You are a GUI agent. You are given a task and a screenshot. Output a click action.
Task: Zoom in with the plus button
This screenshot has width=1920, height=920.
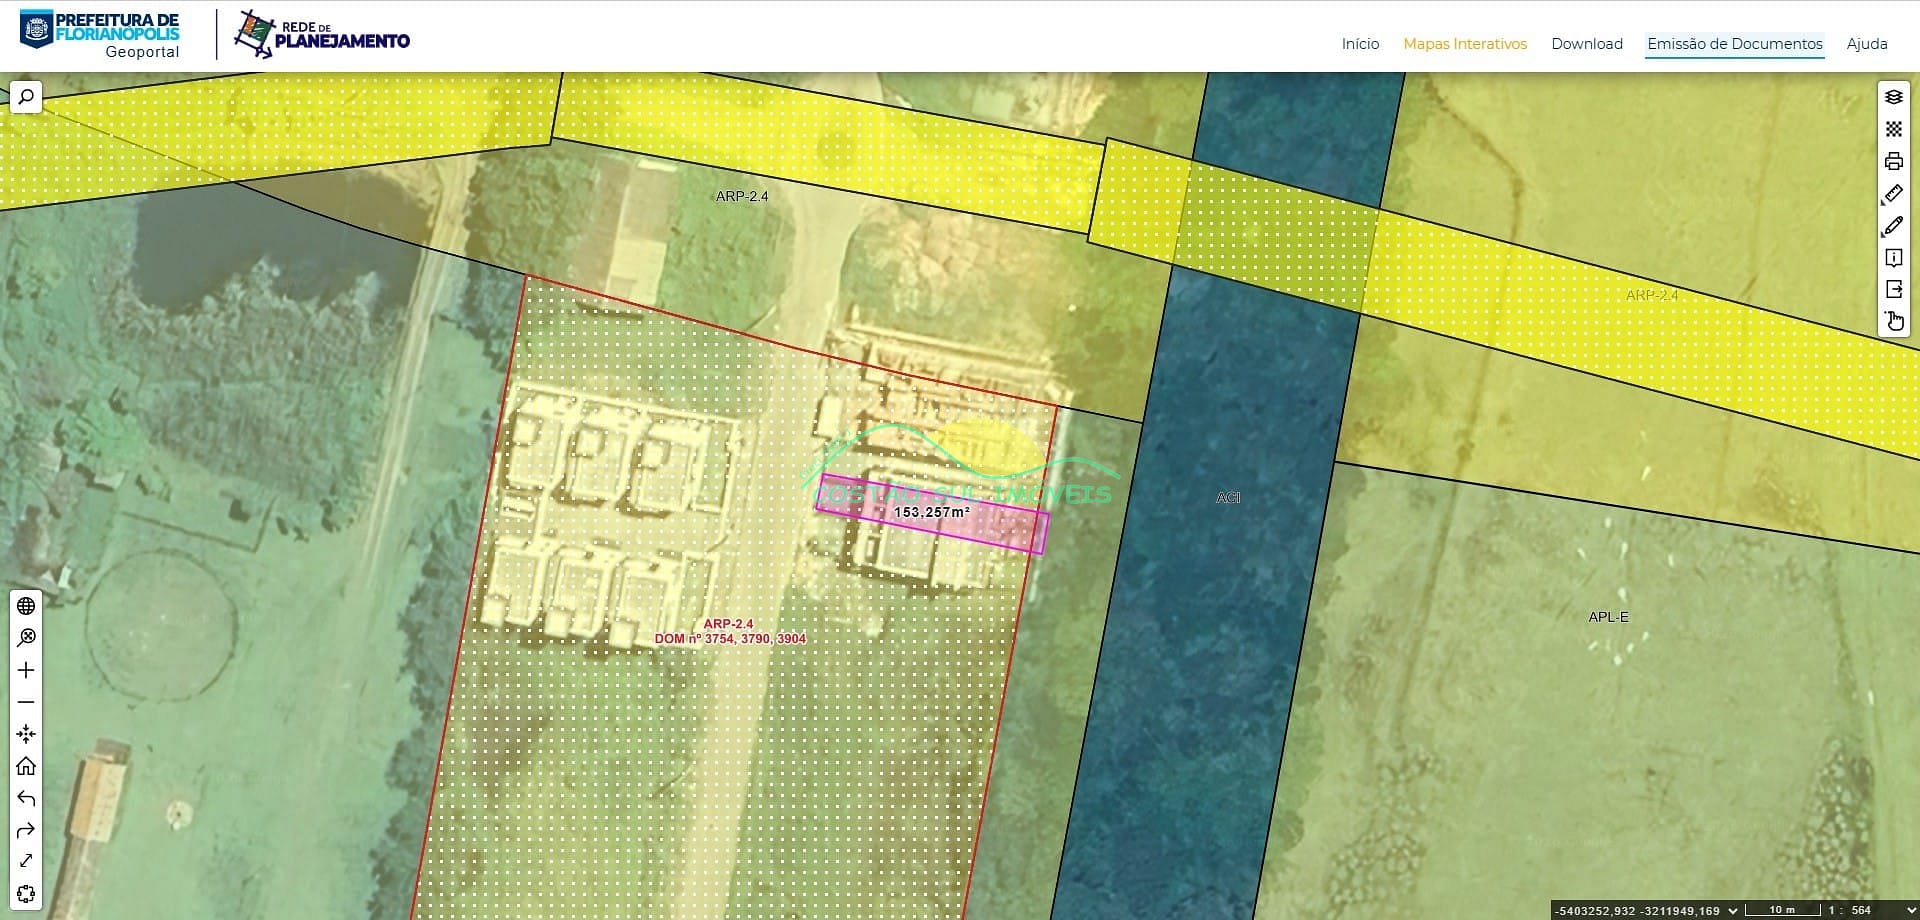[26, 670]
